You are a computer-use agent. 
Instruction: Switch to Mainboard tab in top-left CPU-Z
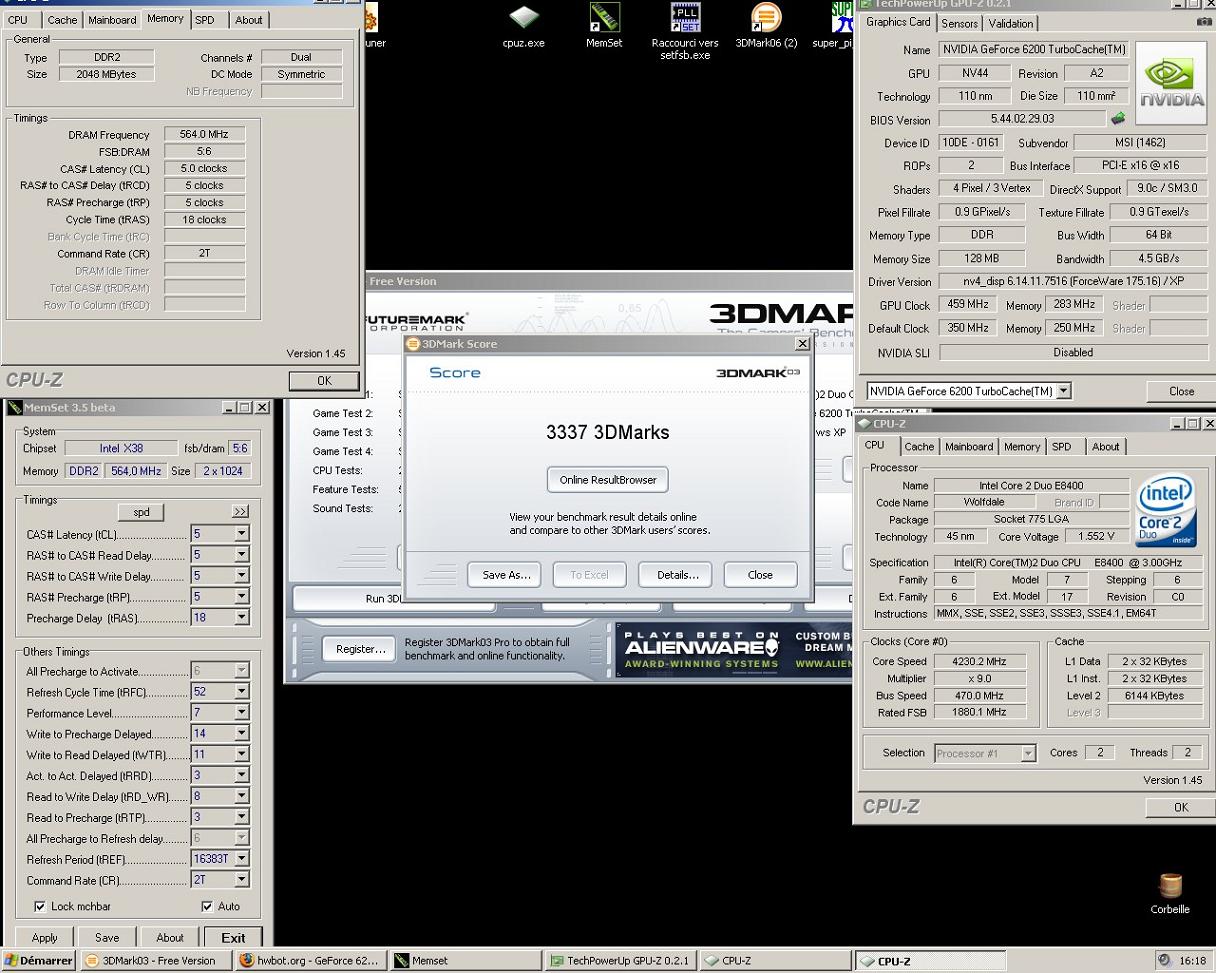pos(112,19)
